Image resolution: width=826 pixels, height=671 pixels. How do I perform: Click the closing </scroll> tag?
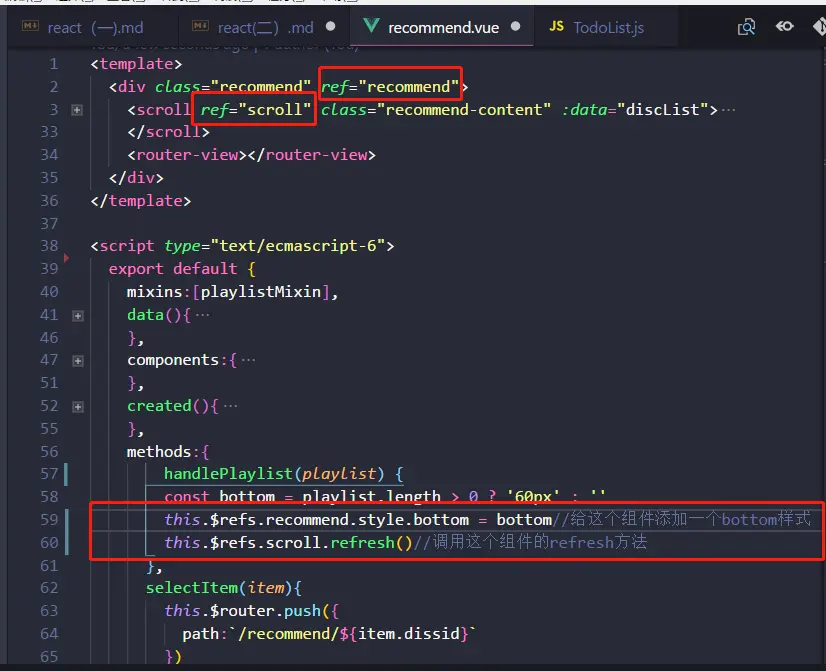(168, 132)
